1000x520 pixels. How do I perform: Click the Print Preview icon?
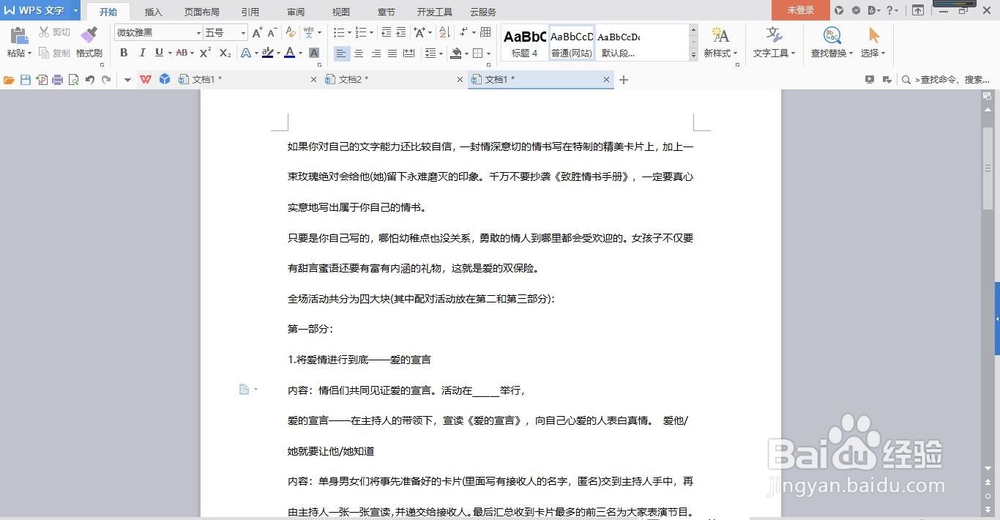pyautogui.click(x=73, y=80)
